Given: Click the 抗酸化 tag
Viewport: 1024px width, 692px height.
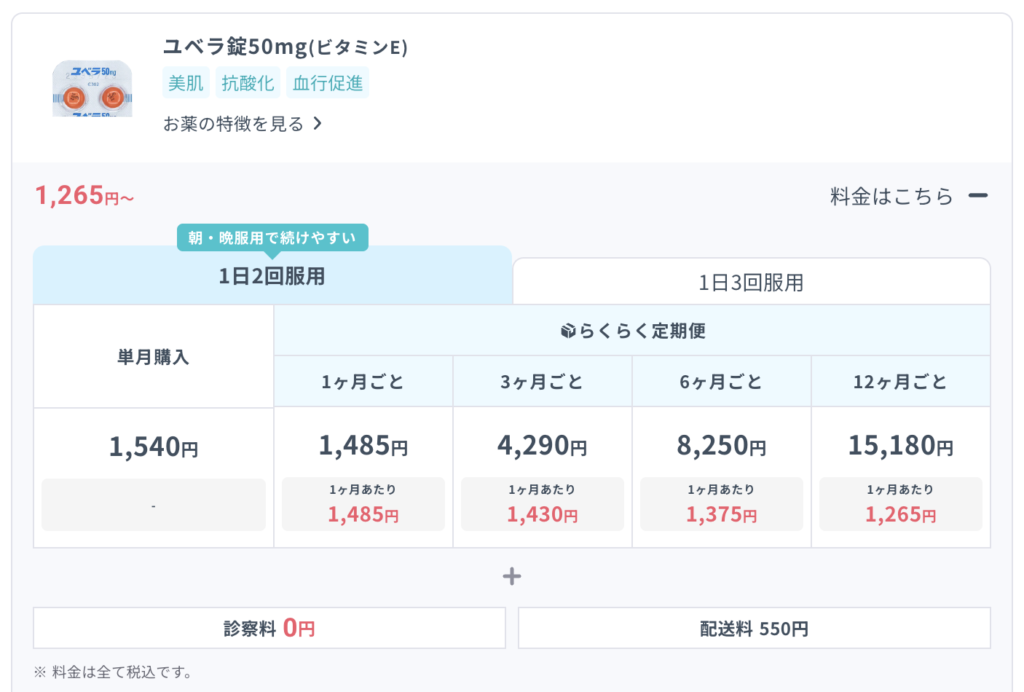Looking at the screenshot, I should pos(248,83).
